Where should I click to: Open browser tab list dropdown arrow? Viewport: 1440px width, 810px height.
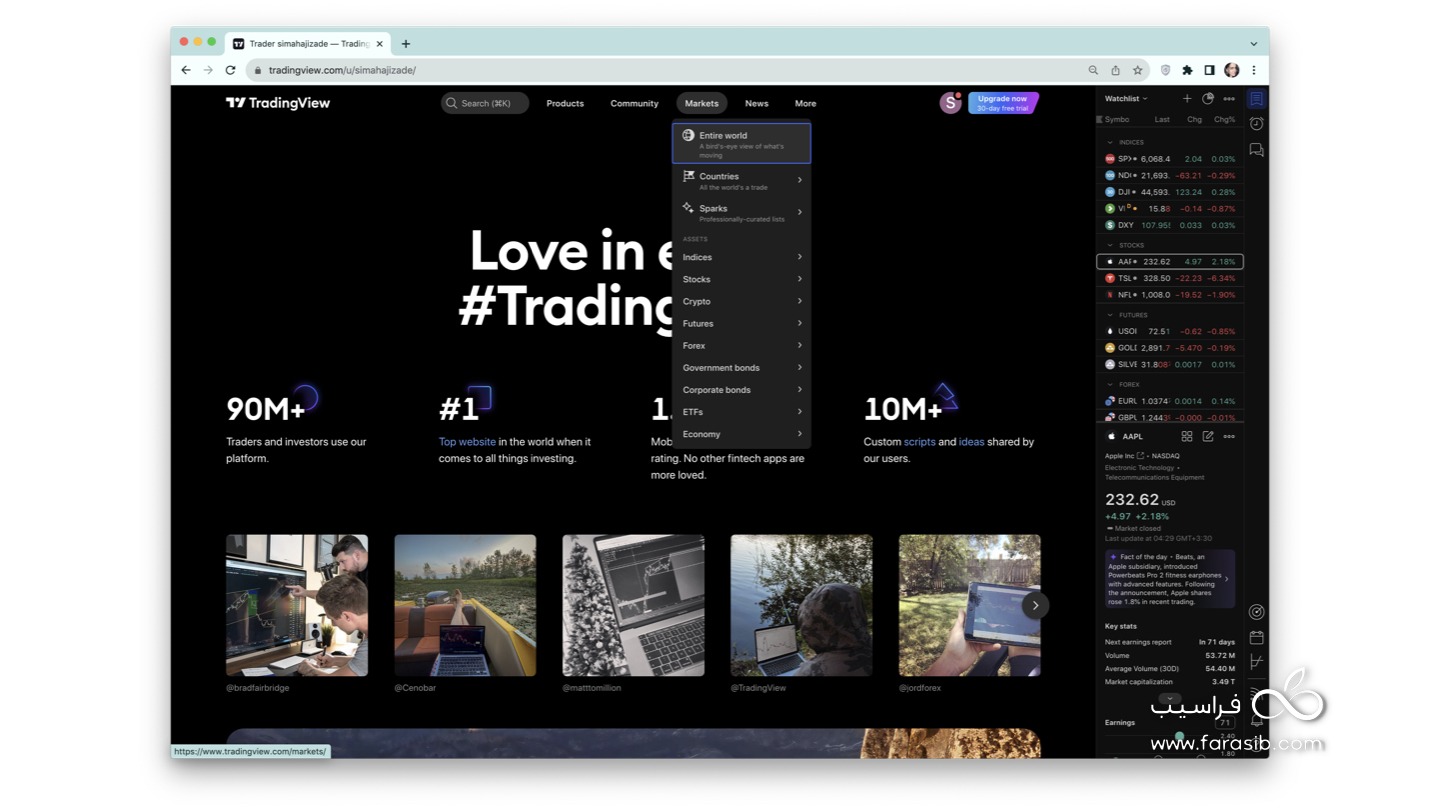(1254, 44)
